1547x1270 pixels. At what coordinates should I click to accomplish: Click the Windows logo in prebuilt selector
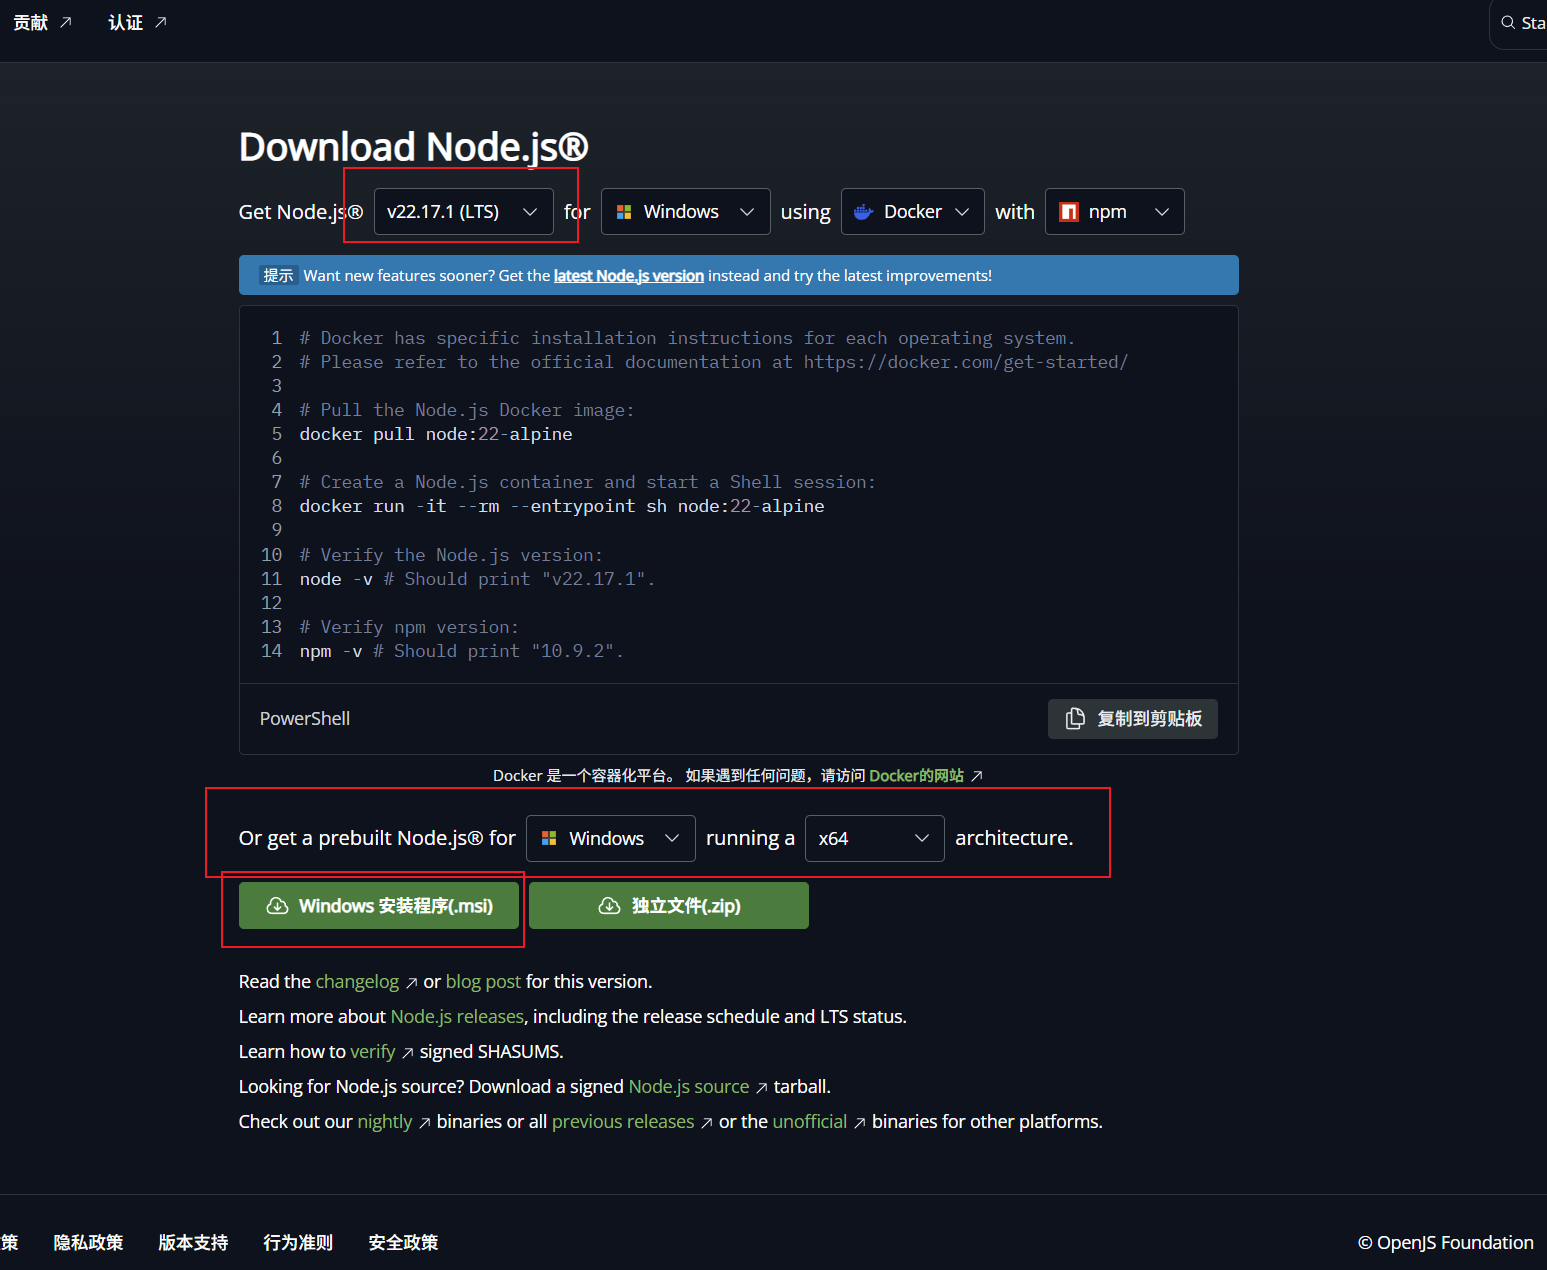tap(549, 838)
